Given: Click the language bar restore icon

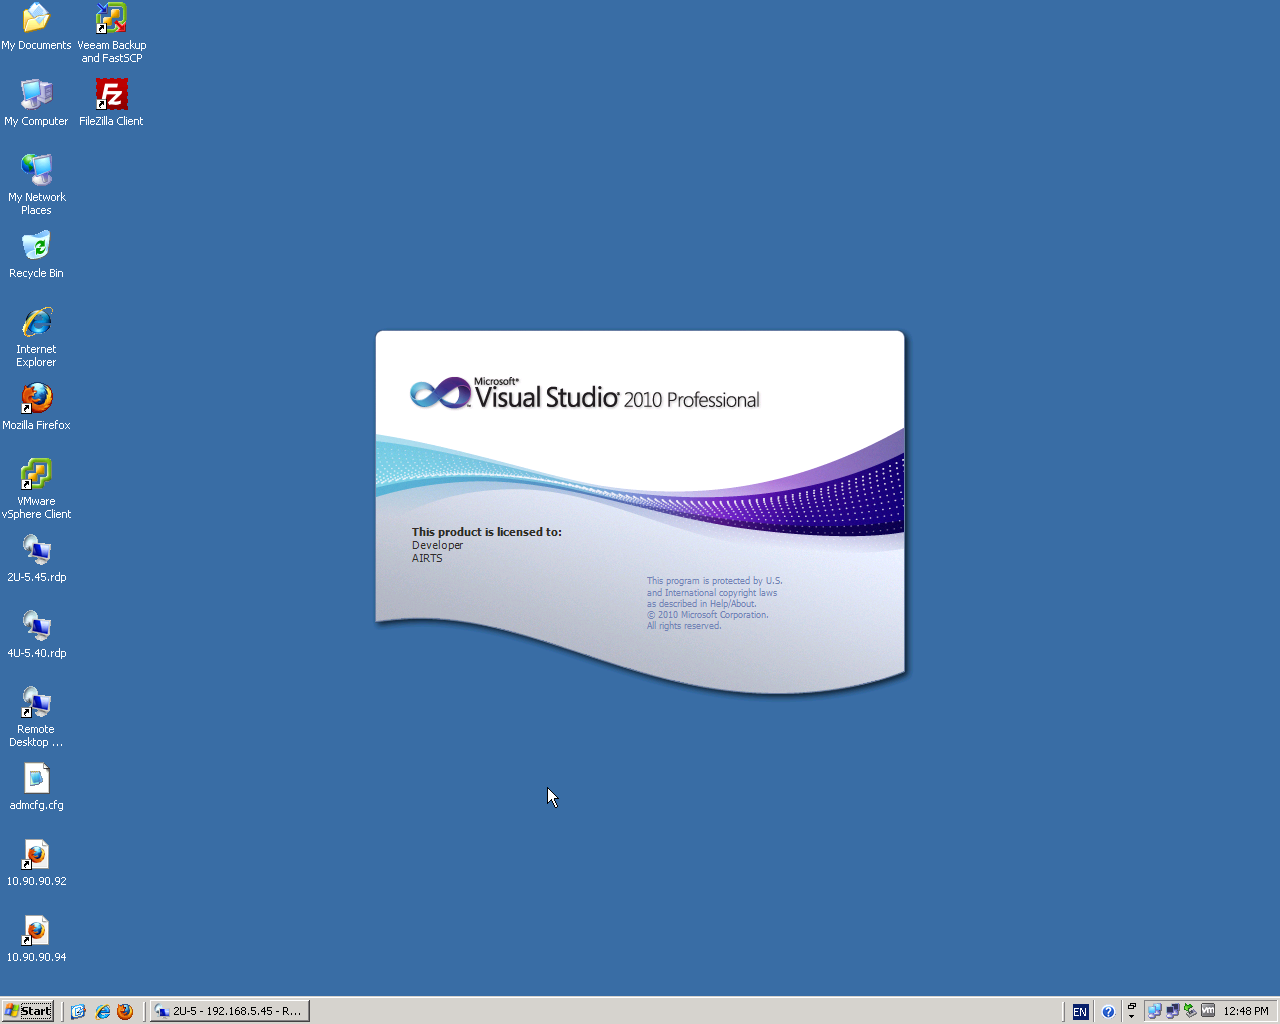Looking at the screenshot, I should (1132, 1006).
